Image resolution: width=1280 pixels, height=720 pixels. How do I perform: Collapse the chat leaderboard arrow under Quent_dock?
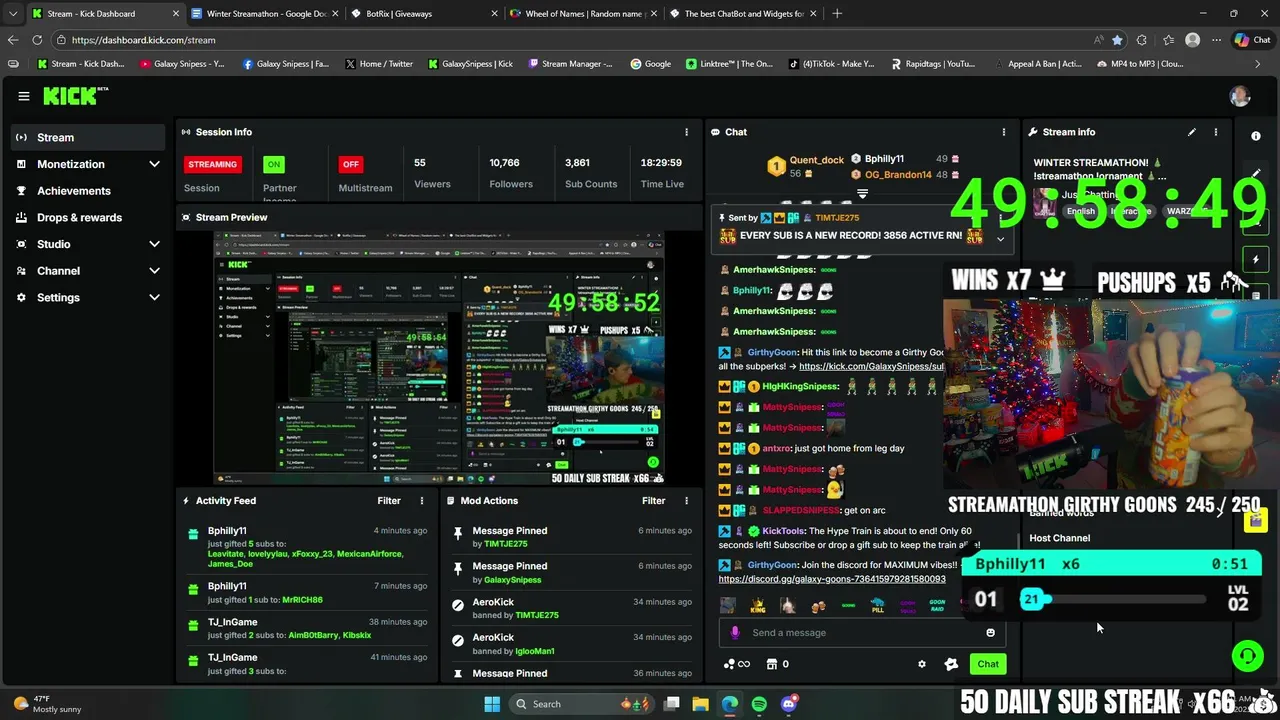(x=862, y=194)
